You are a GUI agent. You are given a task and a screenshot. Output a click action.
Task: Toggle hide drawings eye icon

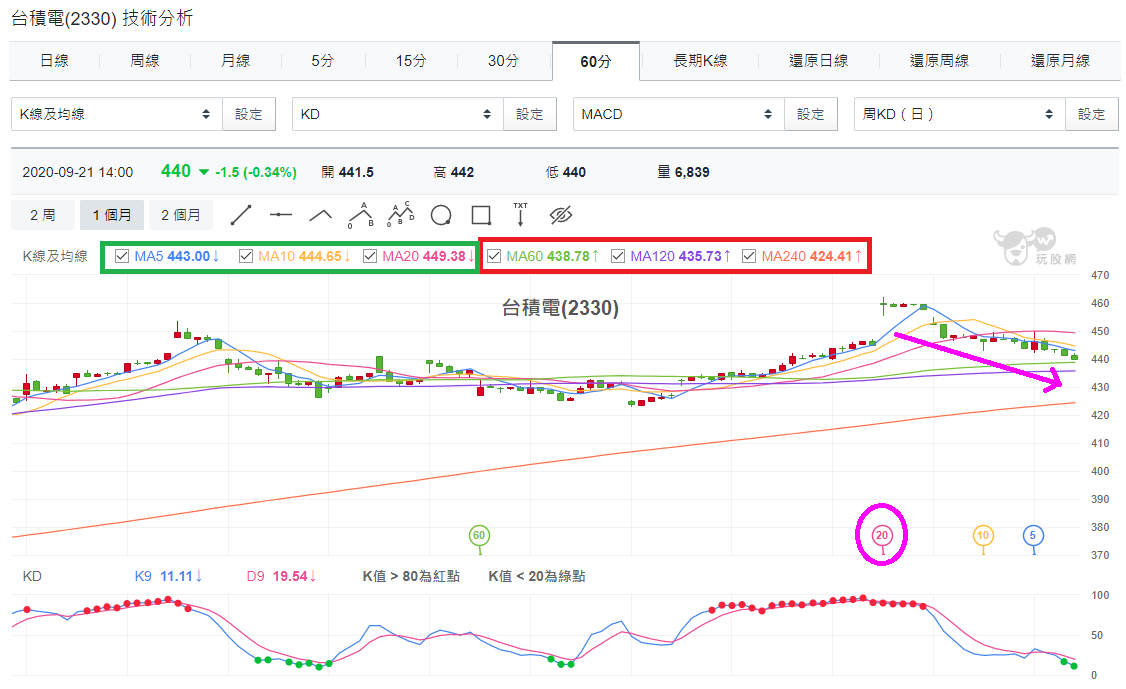point(561,215)
